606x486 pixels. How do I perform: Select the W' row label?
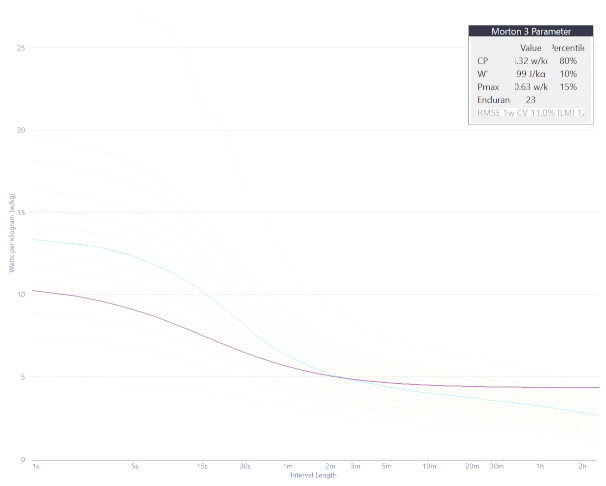click(x=482, y=74)
